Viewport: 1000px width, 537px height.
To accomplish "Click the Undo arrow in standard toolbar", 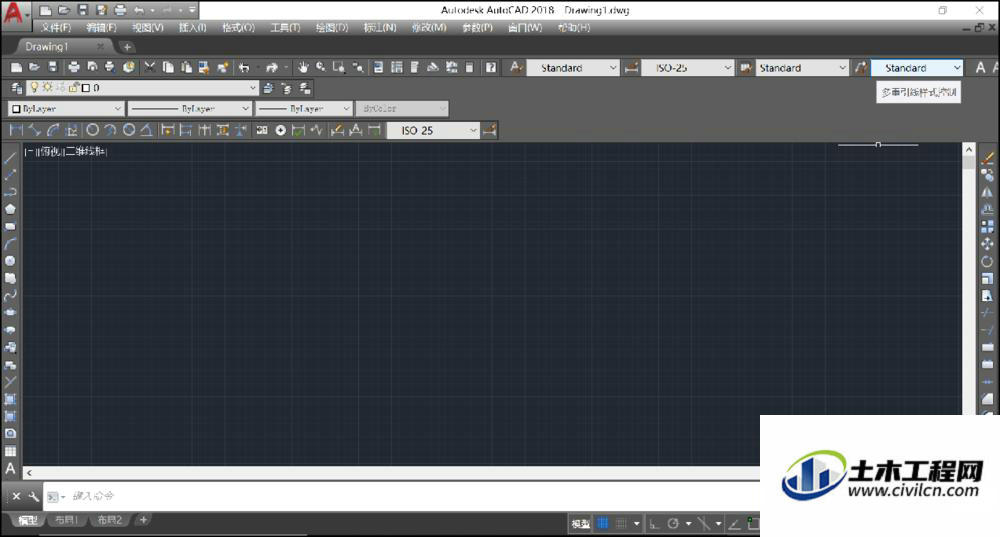I will pos(244,67).
